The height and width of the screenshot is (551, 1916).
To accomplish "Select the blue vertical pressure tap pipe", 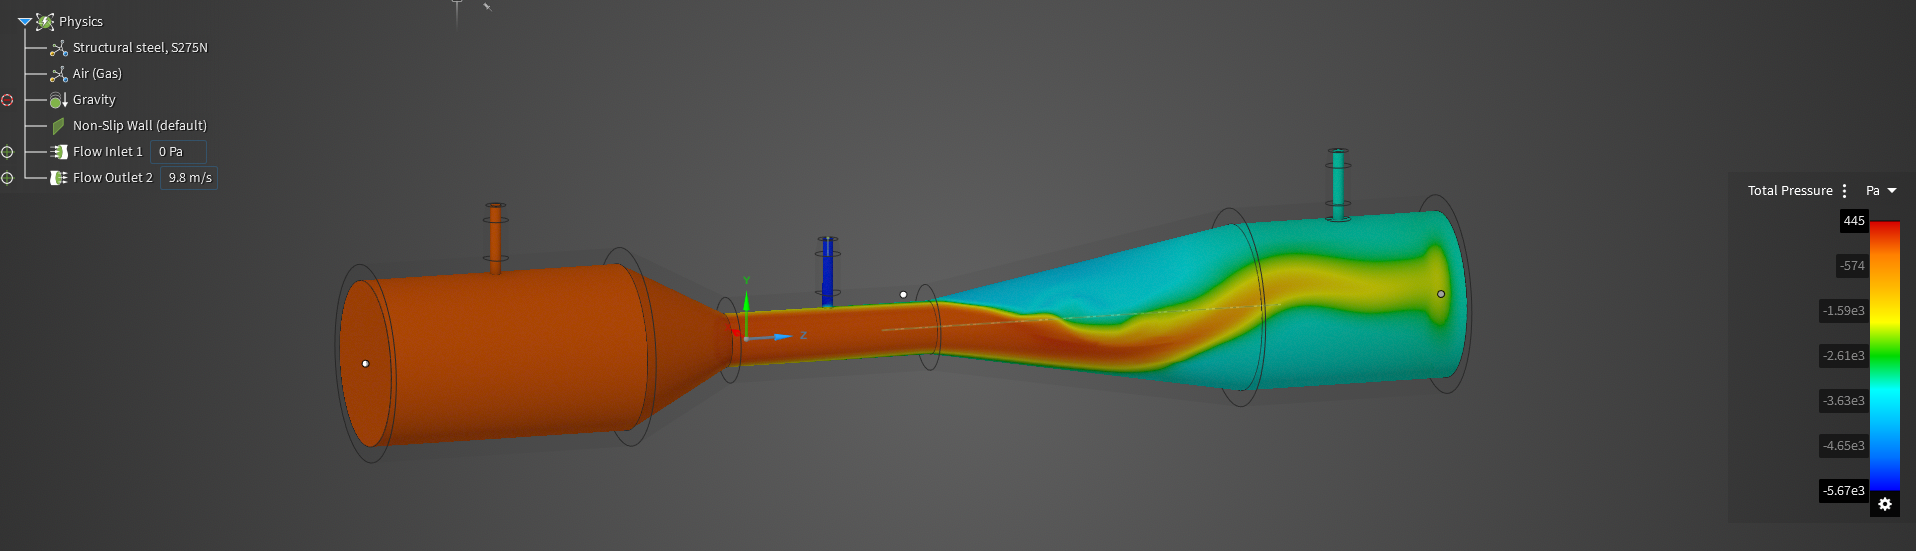I will click(827, 271).
